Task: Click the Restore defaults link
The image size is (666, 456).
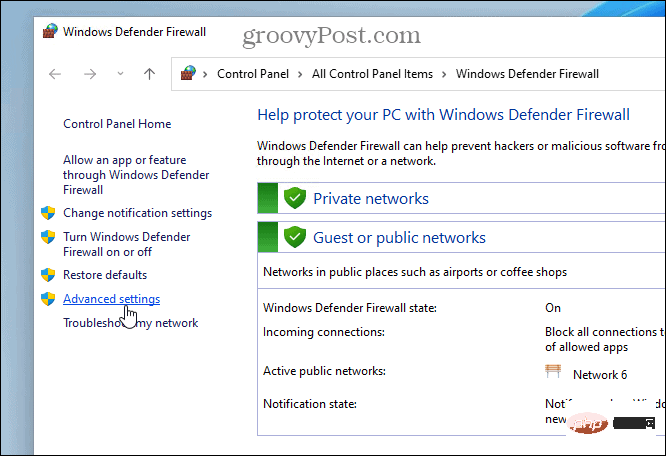Action: [105, 275]
